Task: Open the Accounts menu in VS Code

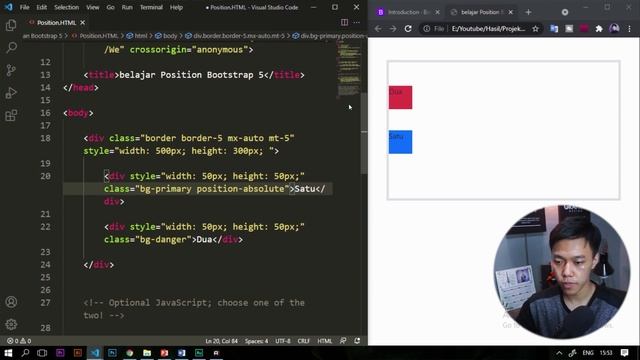Action: click(x=11, y=302)
